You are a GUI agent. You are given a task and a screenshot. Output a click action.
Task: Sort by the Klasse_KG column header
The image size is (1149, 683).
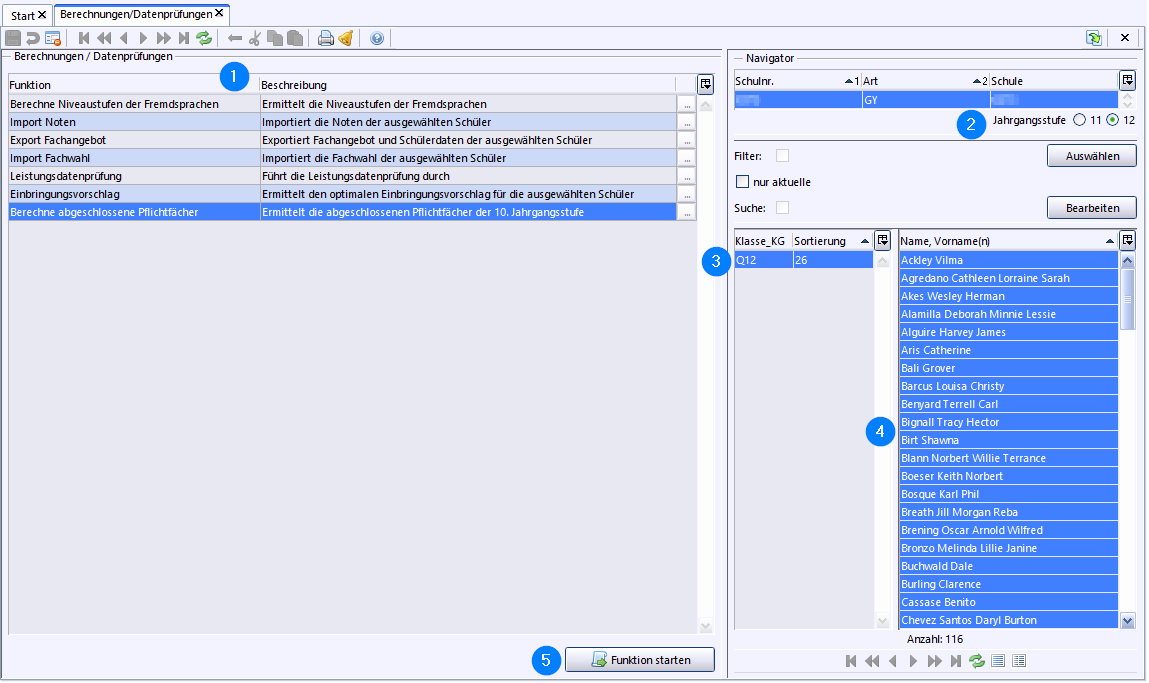pyautogui.click(x=763, y=241)
